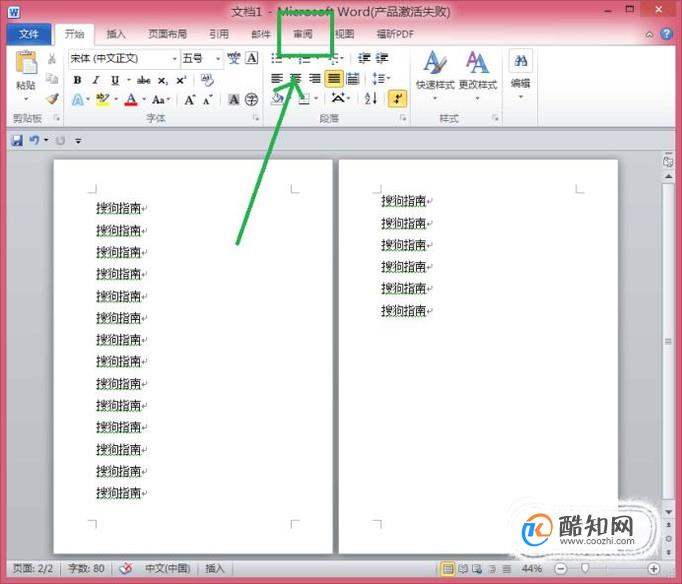Open Customize Quick Access Toolbar arrow
Screen dimensions: 682x584
coord(78,140)
